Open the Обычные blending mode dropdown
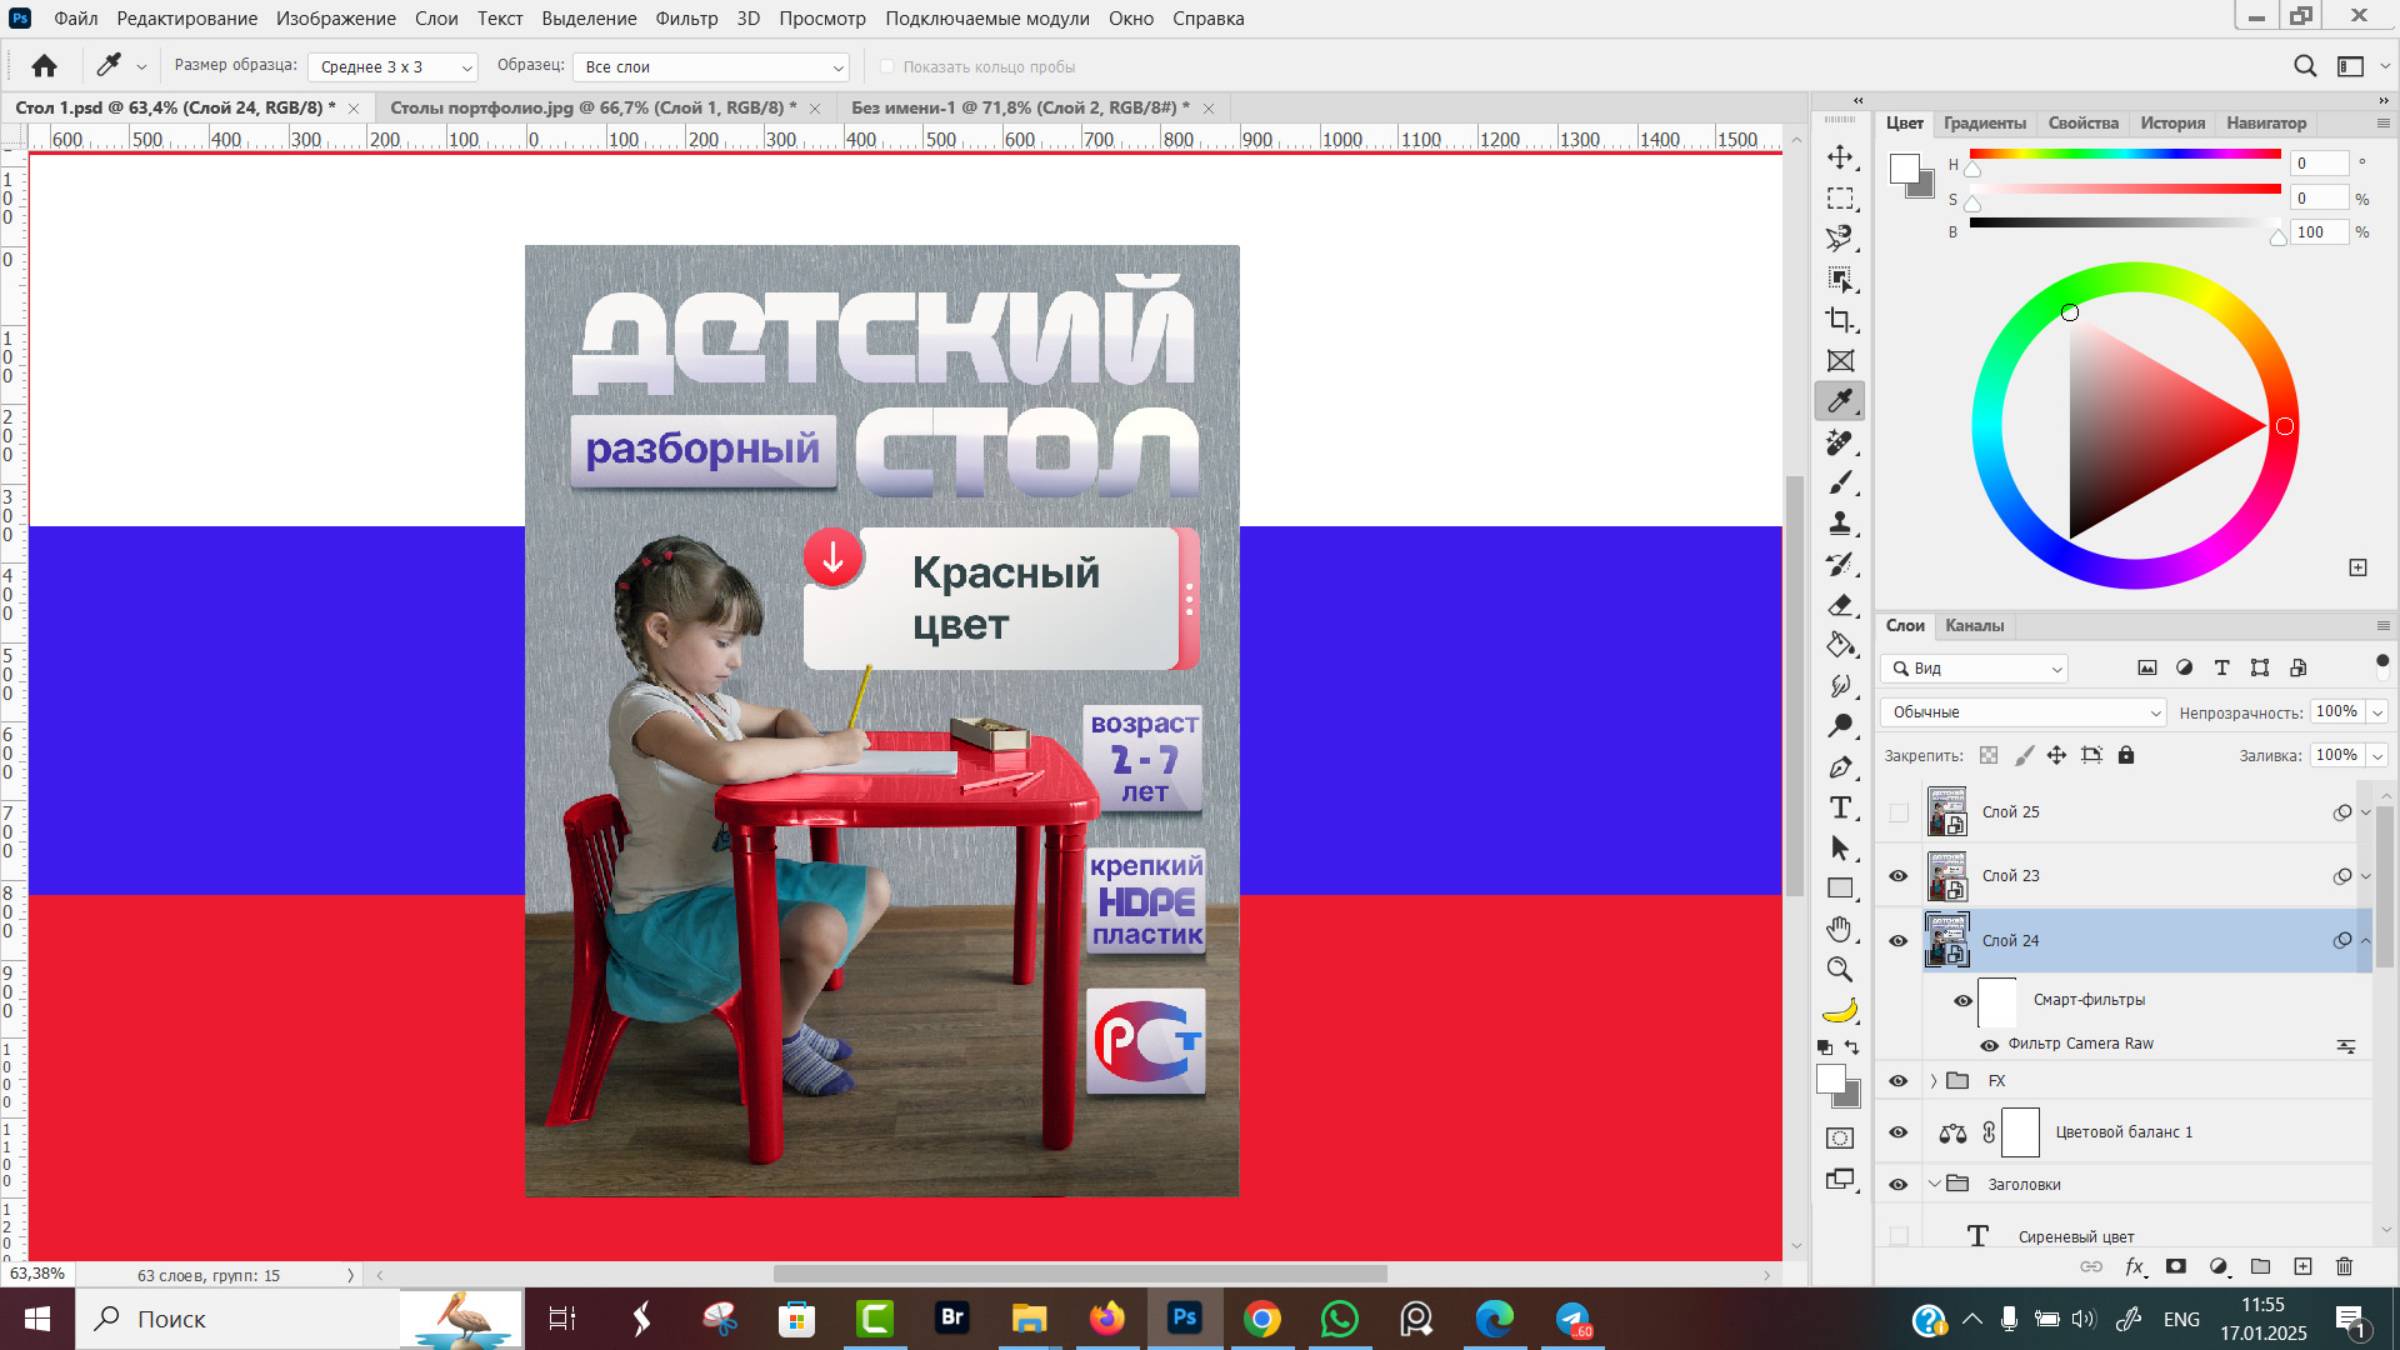Image resolution: width=2400 pixels, height=1350 pixels. [x=2022, y=712]
